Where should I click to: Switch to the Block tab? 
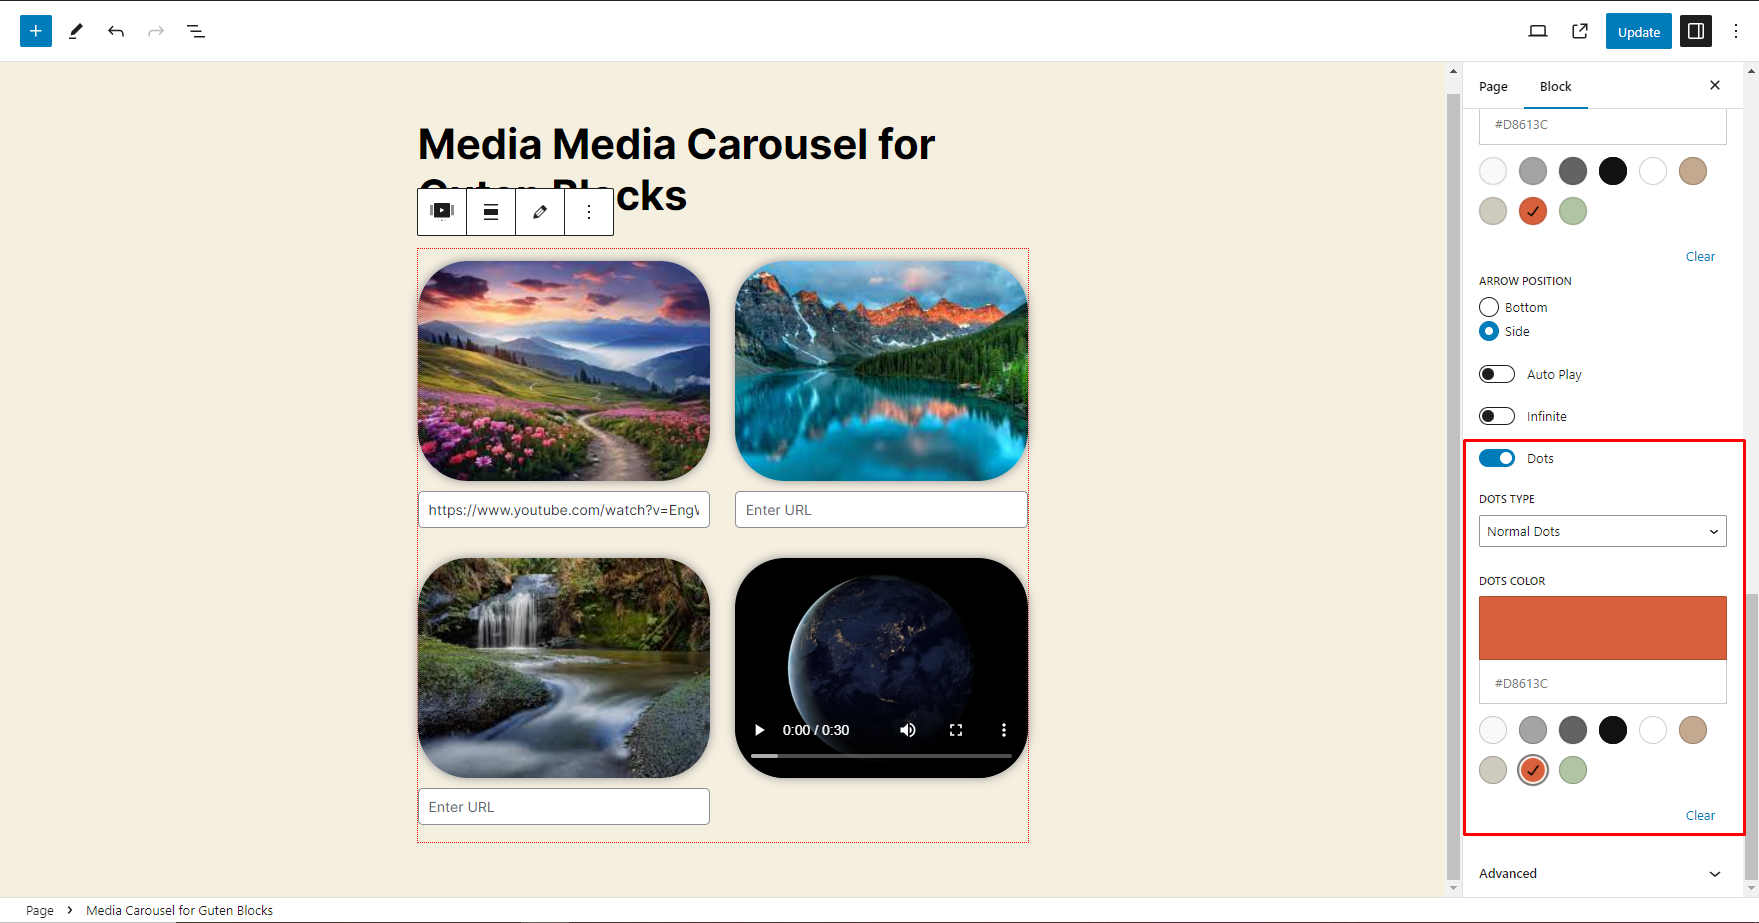(x=1555, y=86)
